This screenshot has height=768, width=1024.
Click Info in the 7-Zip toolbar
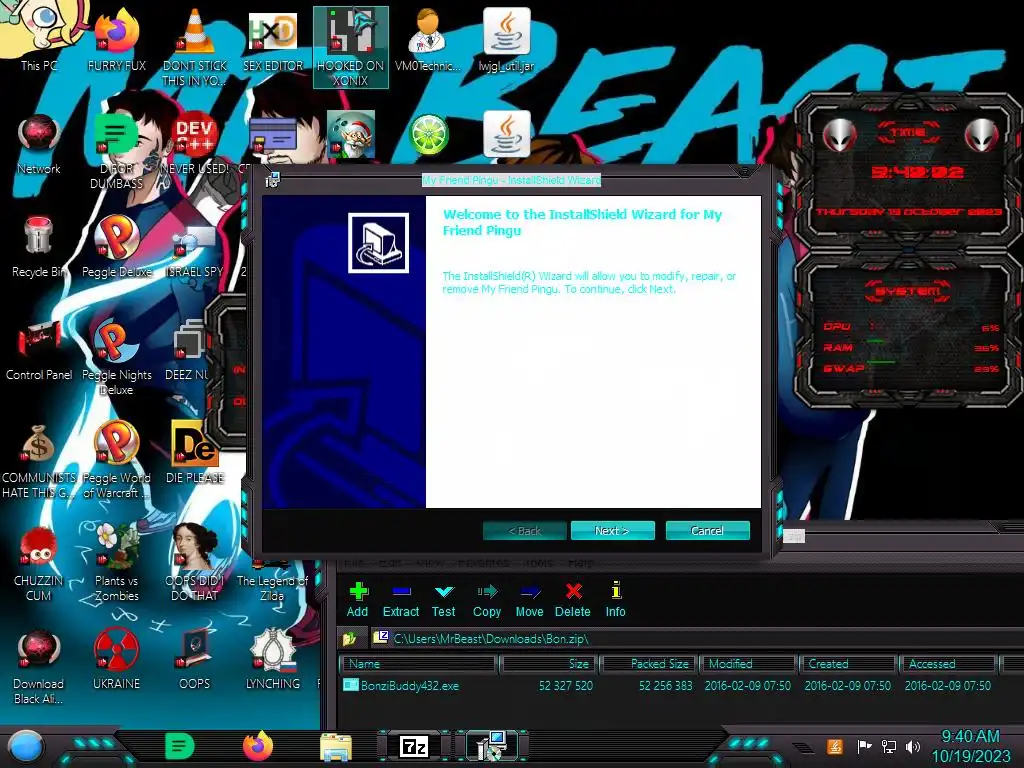pyautogui.click(x=615, y=600)
